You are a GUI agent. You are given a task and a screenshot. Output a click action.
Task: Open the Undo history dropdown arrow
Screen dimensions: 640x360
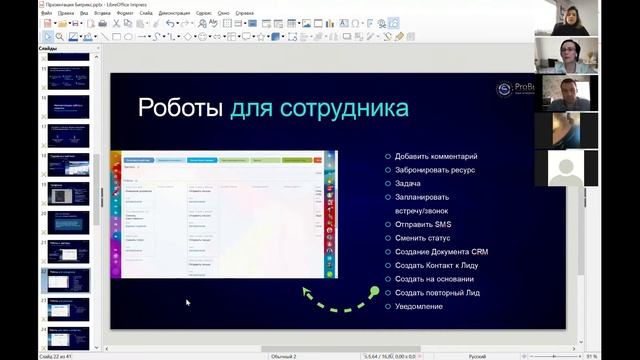click(x=178, y=24)
